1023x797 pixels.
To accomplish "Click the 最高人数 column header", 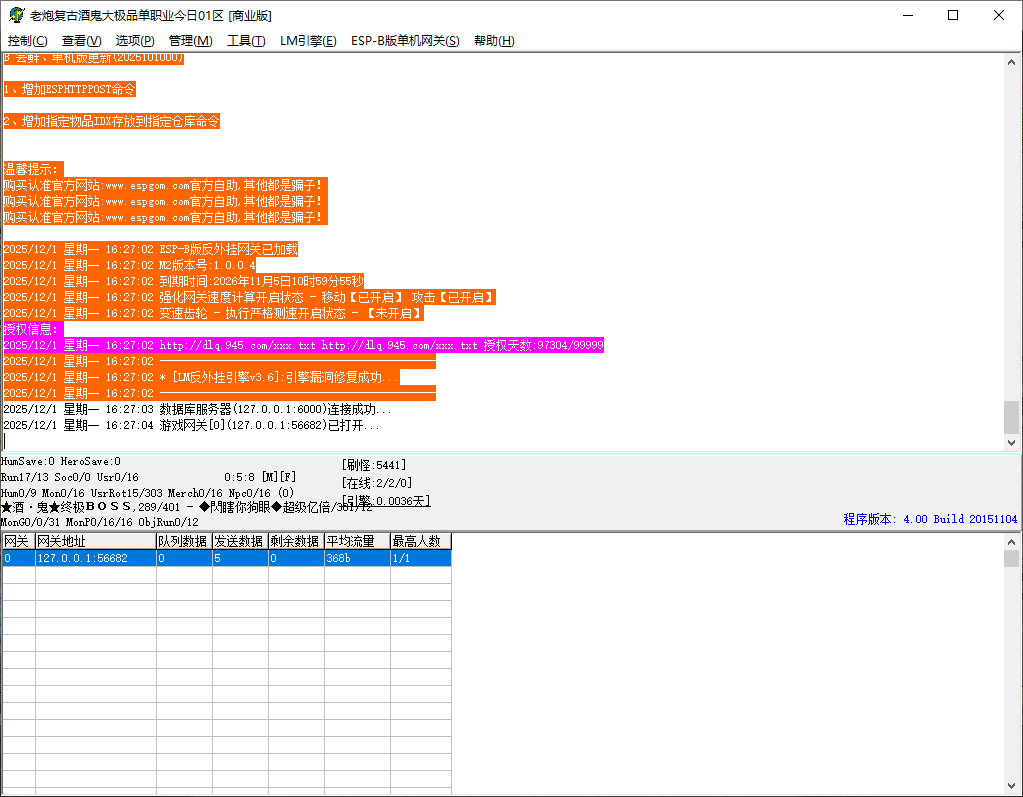I will [x=420, y=541].
